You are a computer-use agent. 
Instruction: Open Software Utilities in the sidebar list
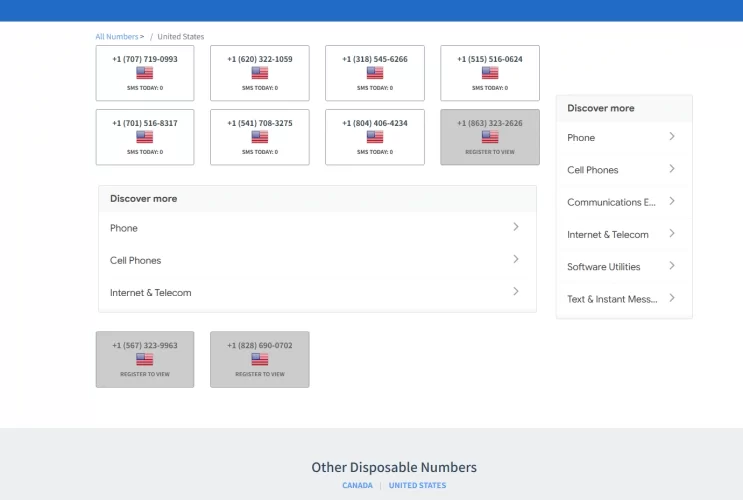tap(603, 267)
